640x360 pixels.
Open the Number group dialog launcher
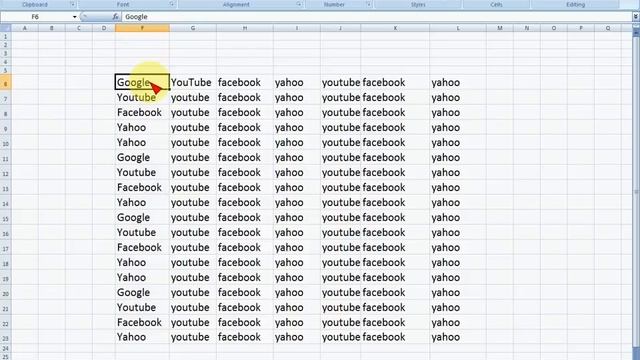(368, 4)
